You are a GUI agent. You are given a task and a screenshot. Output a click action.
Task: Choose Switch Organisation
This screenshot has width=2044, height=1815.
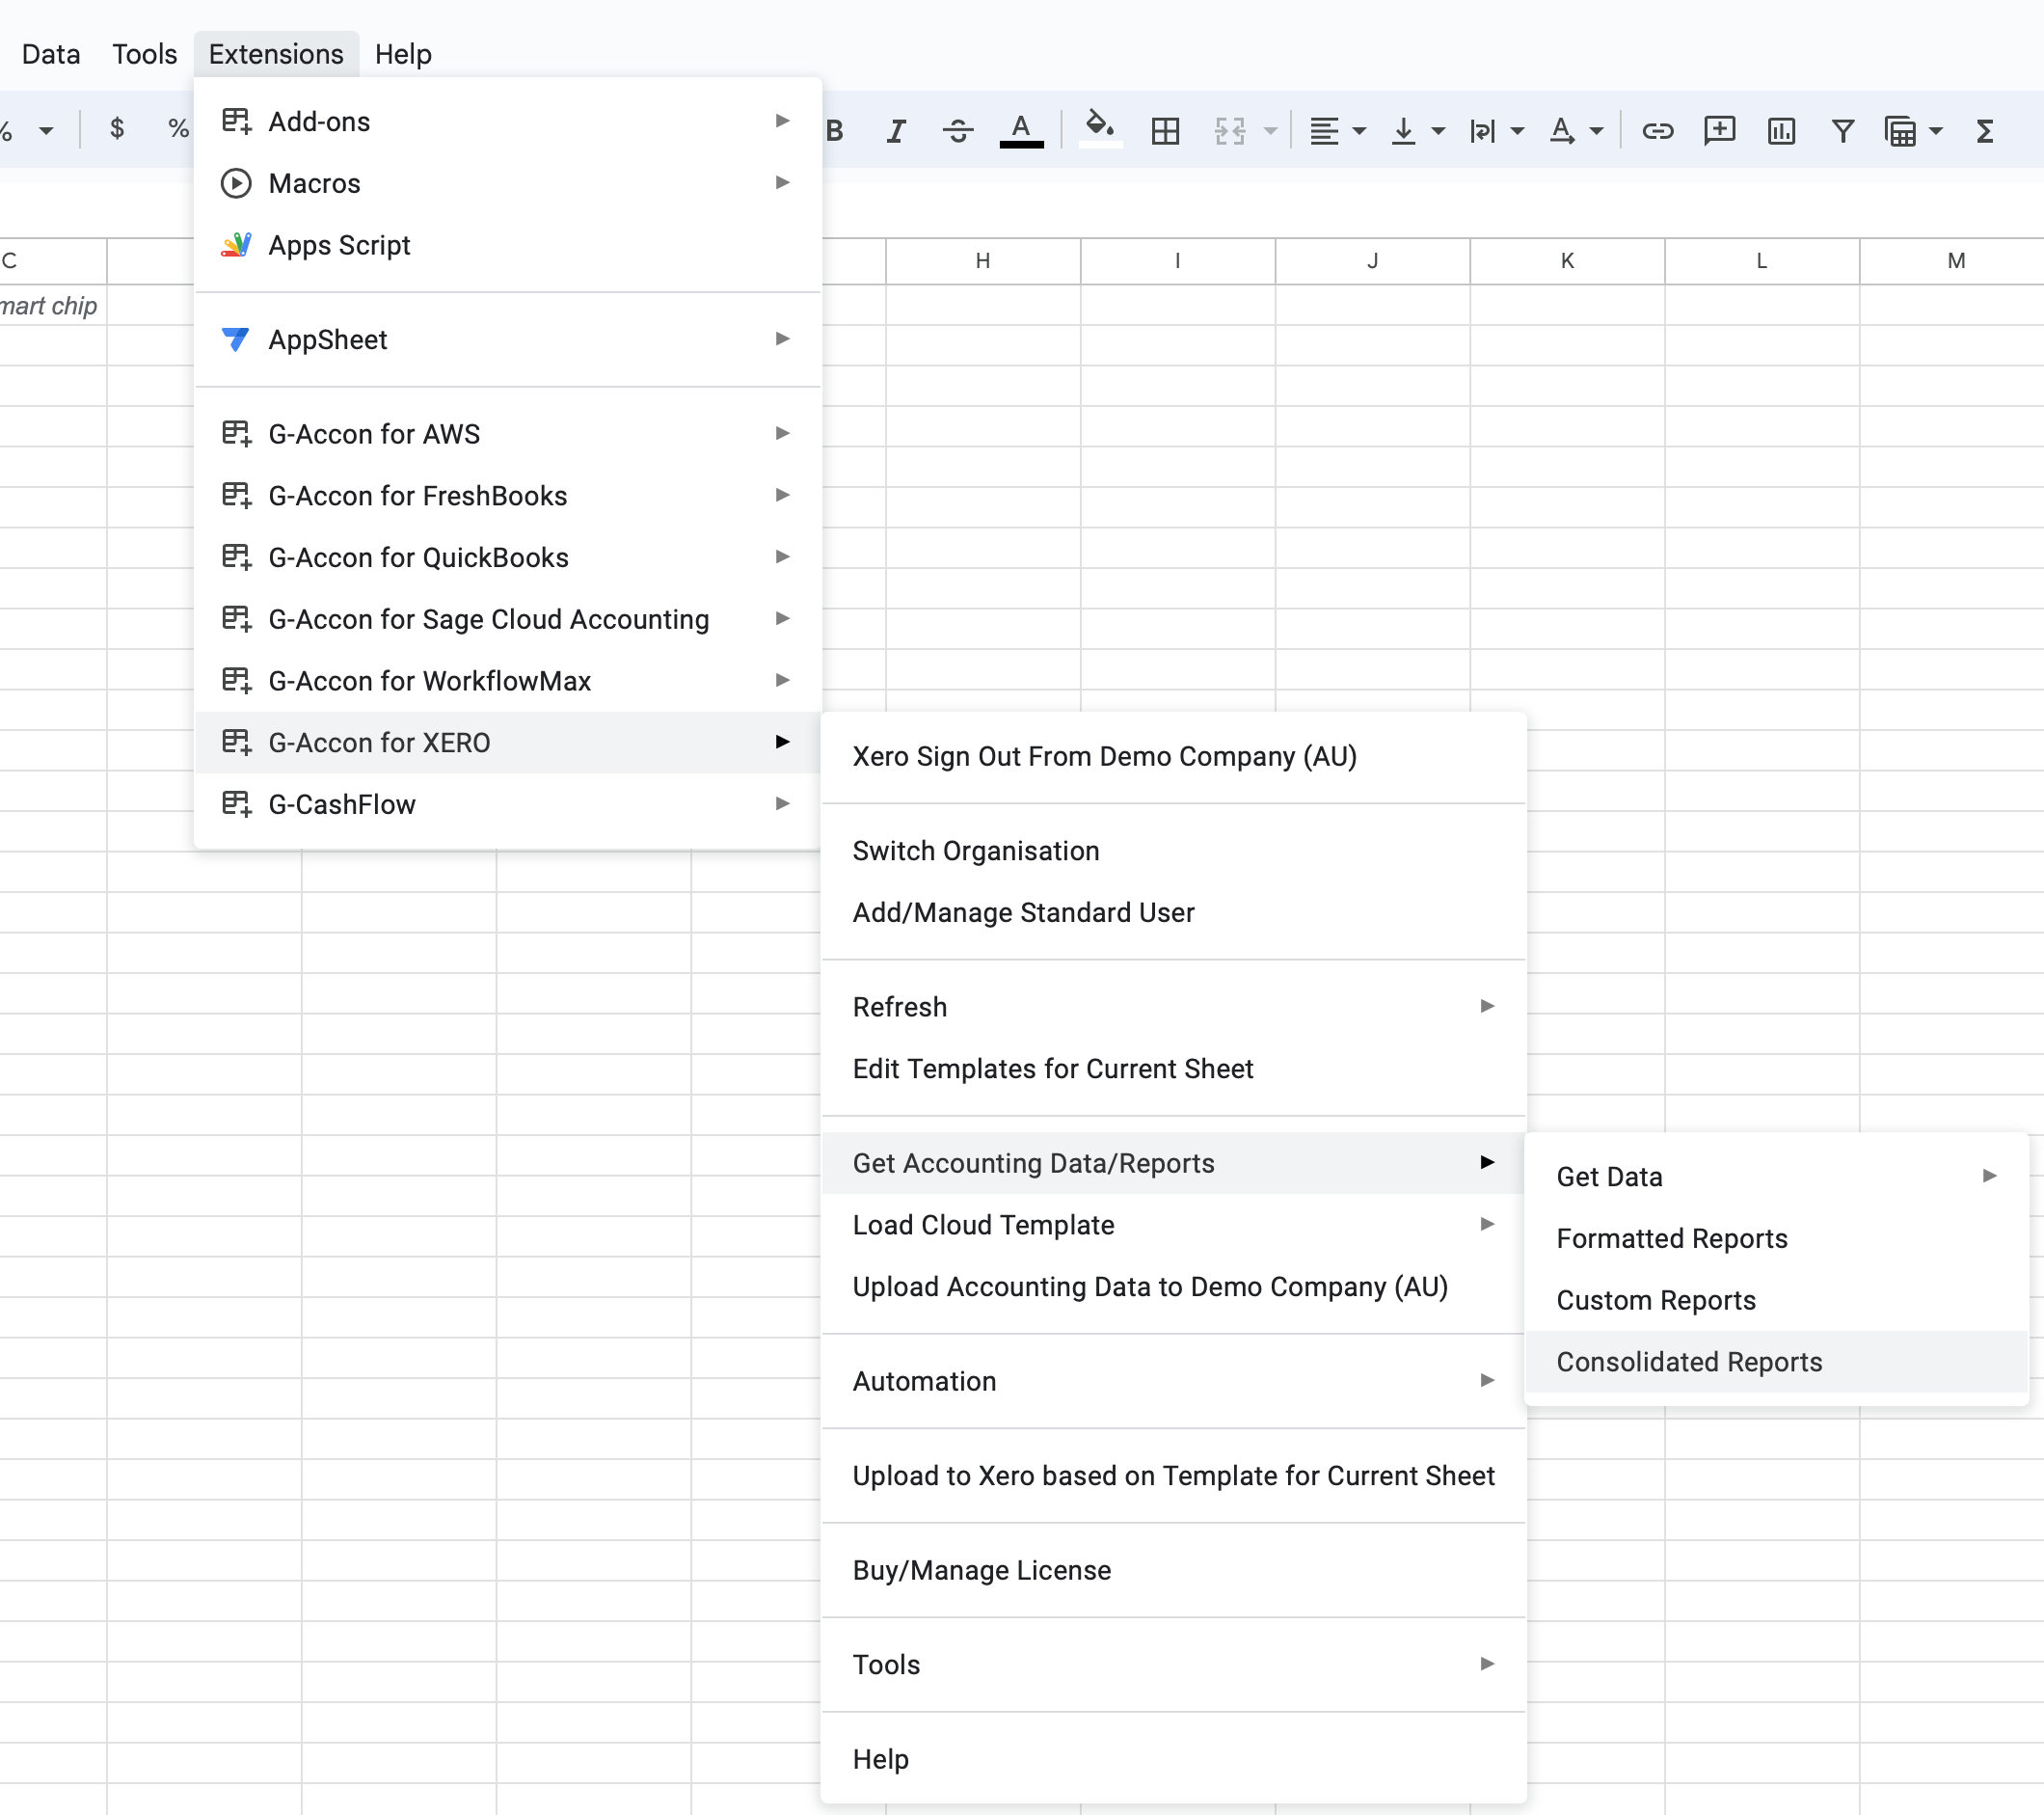(x=1174, y=852)
